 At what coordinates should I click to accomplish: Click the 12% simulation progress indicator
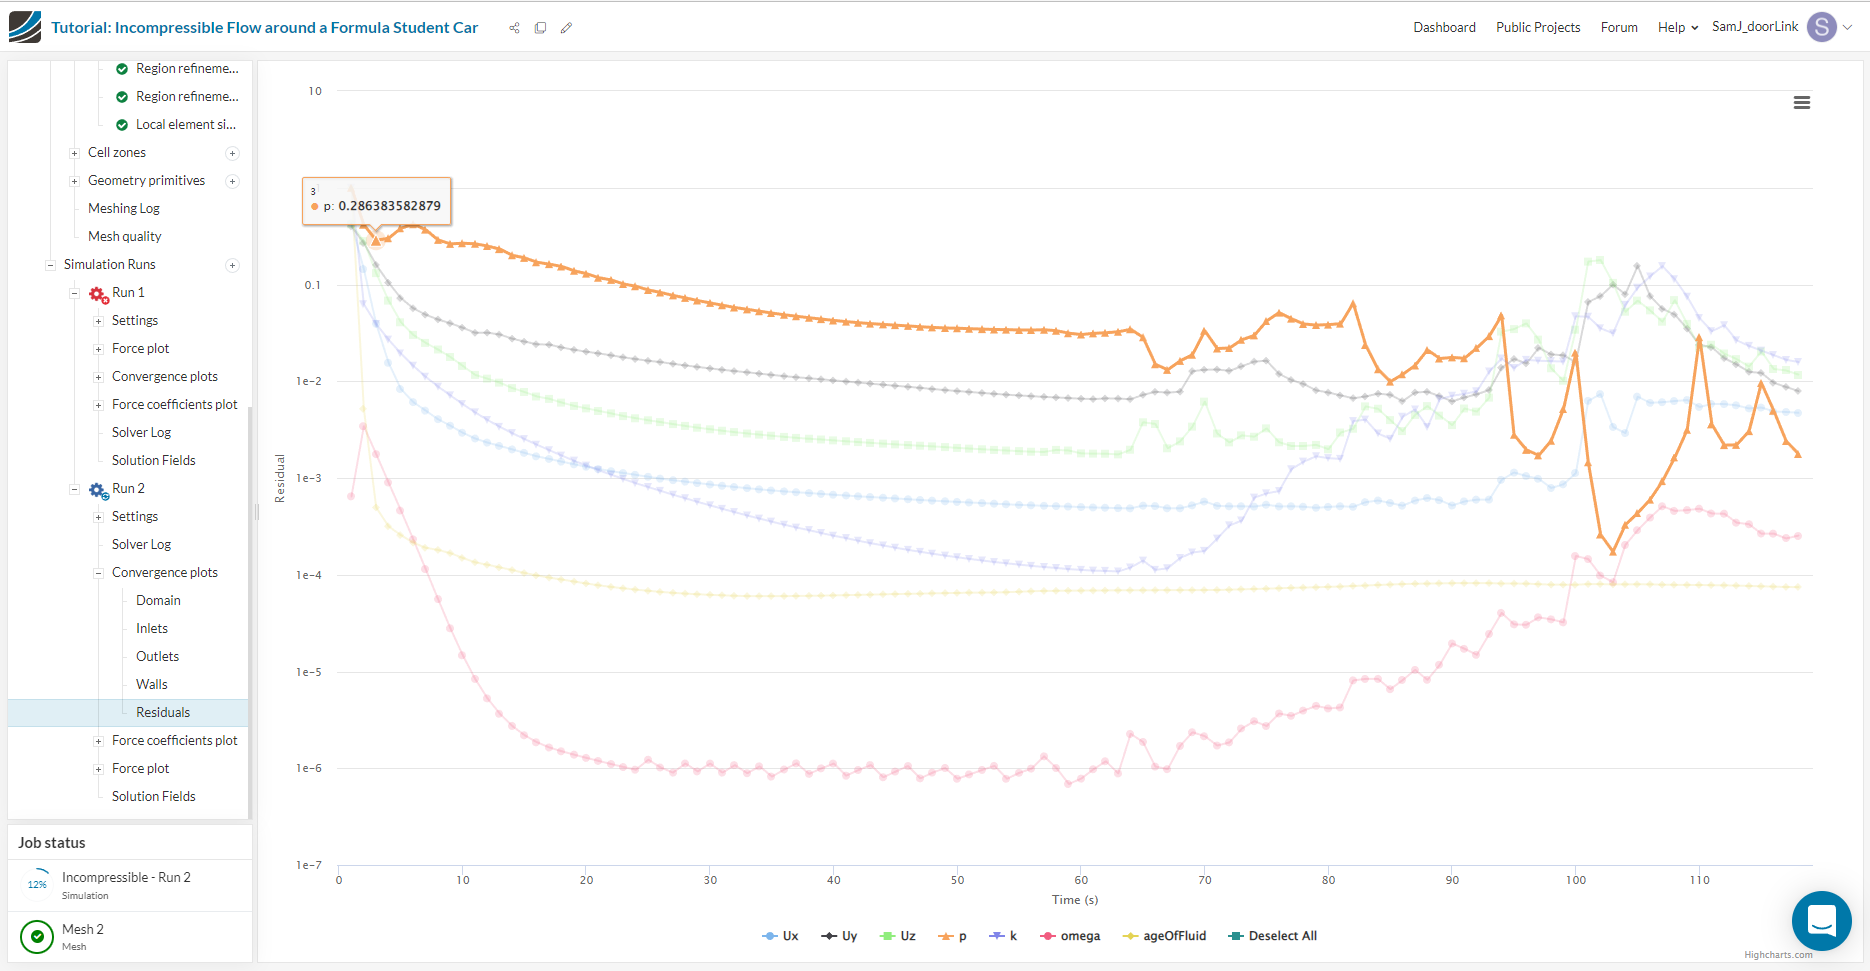37,884
